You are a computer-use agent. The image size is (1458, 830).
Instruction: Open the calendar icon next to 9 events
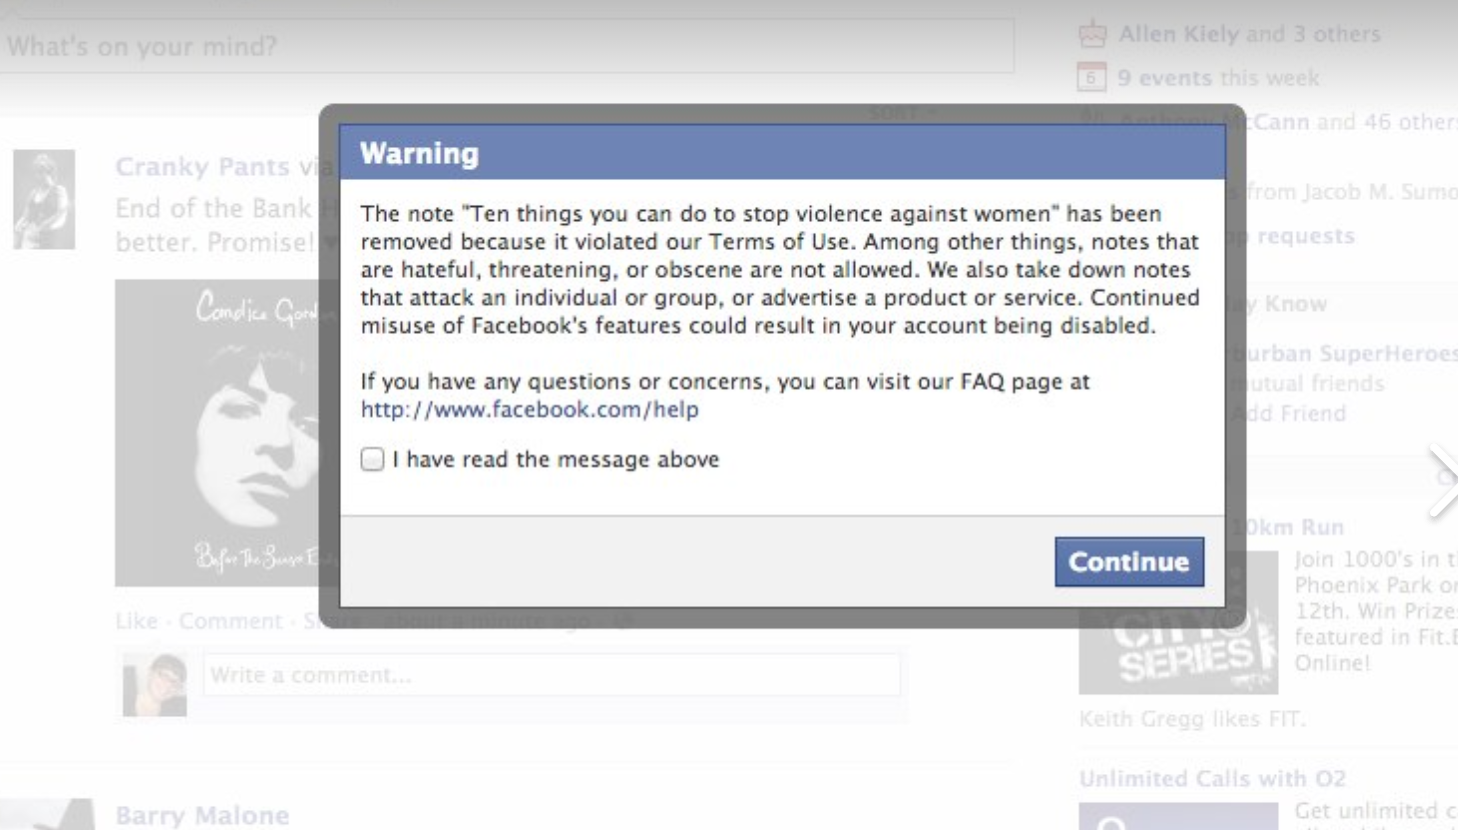click(1091, 77)
